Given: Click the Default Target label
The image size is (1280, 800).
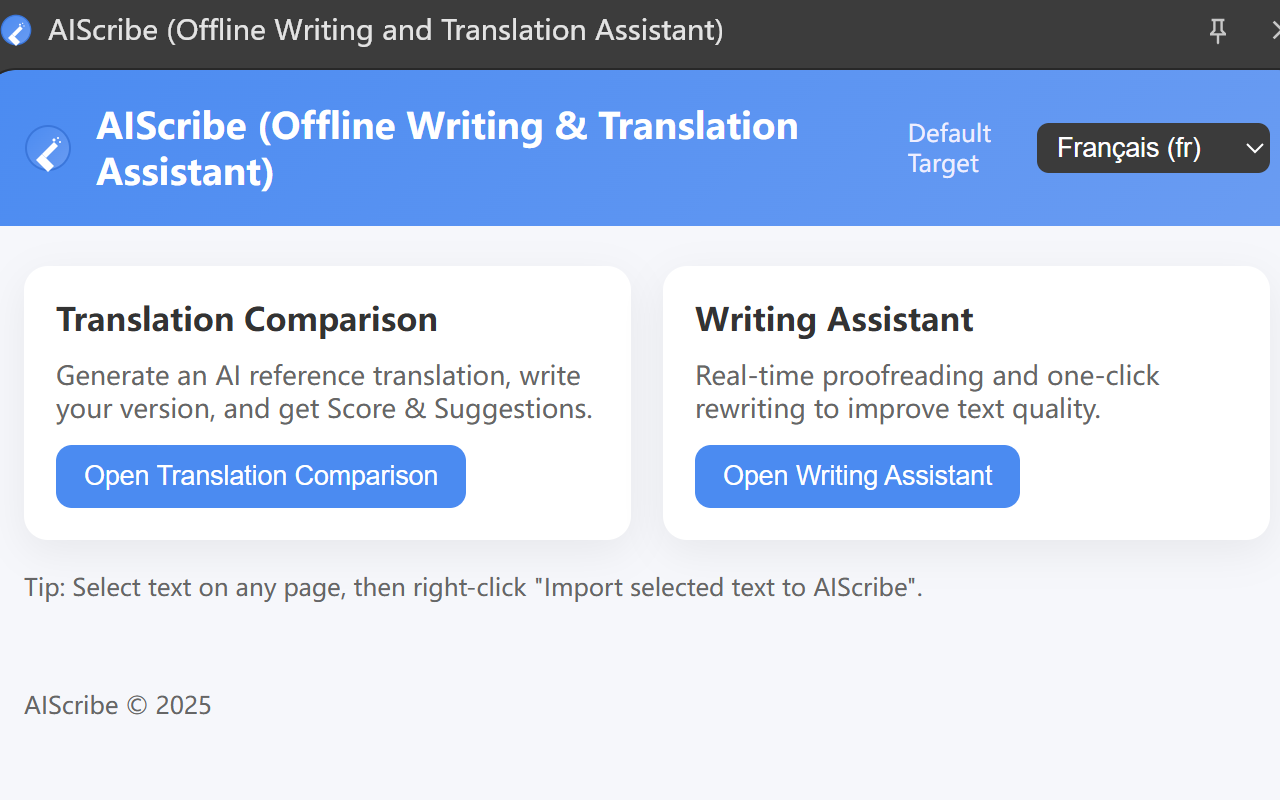Looking at the screenshot, I should pos(948,148).
